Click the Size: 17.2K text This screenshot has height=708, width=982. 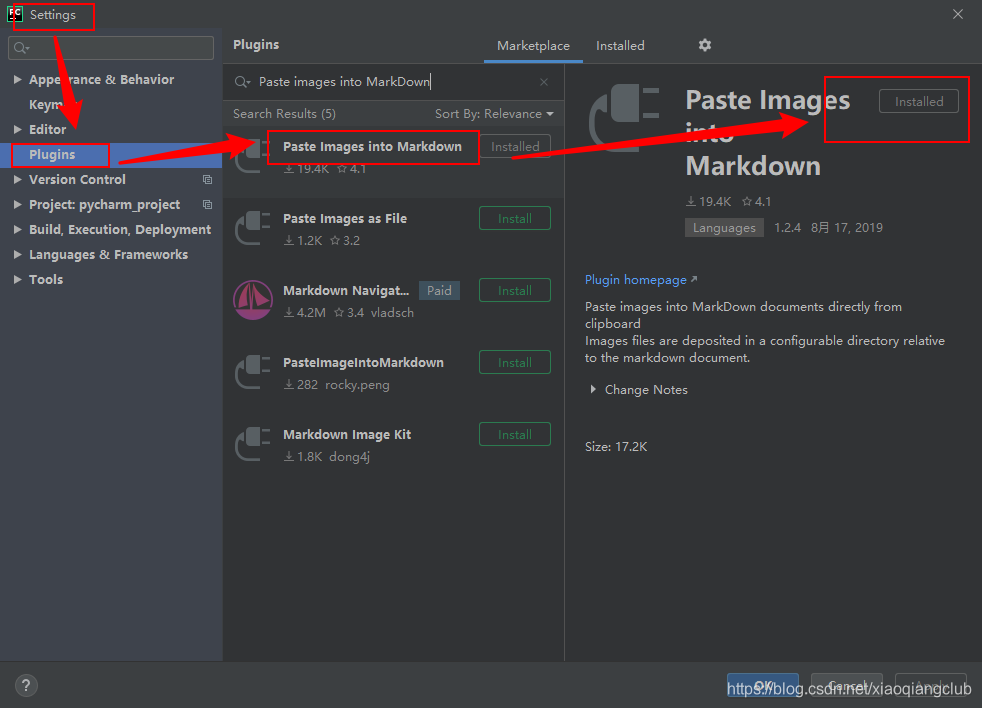click(616, 447)
